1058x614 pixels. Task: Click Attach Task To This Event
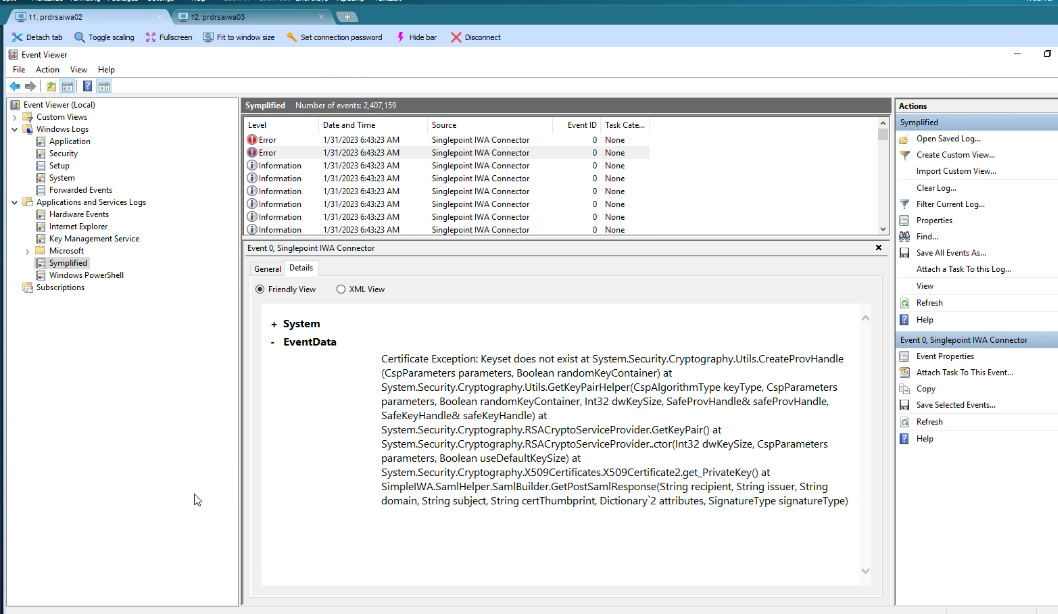pos(964,372)
